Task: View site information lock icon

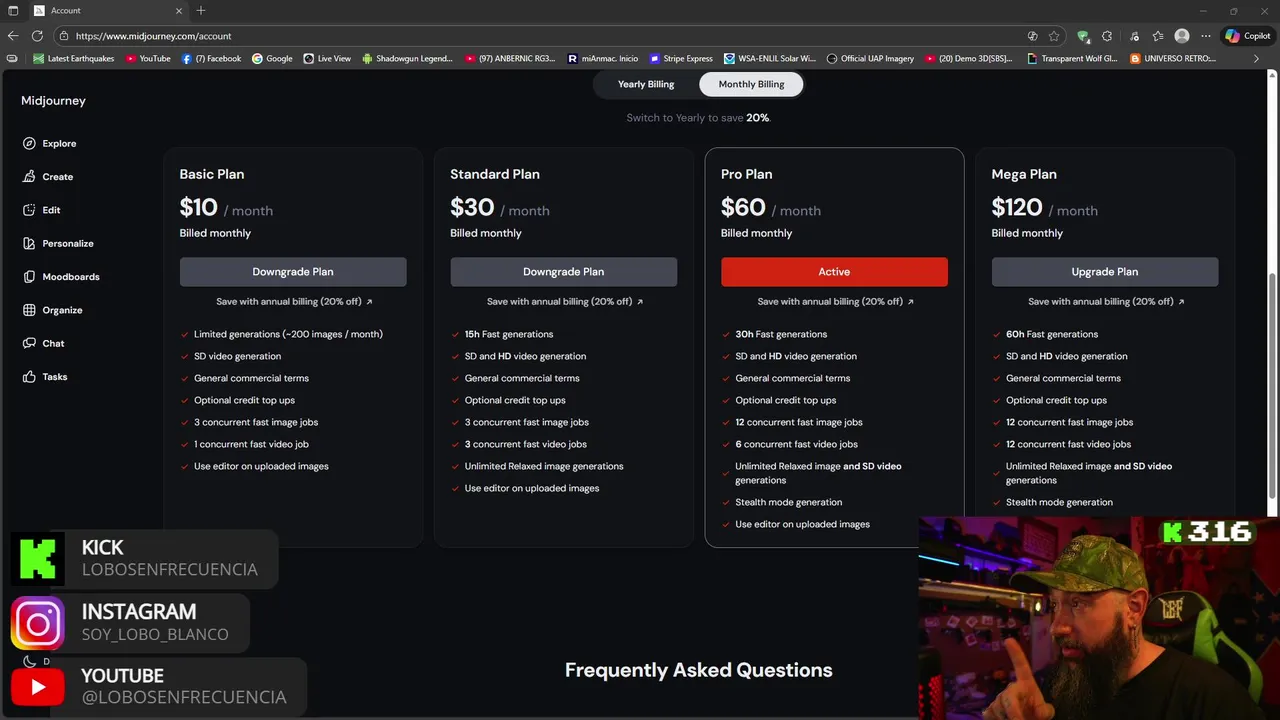Action: pyautogui.click(x=64, y=36)
